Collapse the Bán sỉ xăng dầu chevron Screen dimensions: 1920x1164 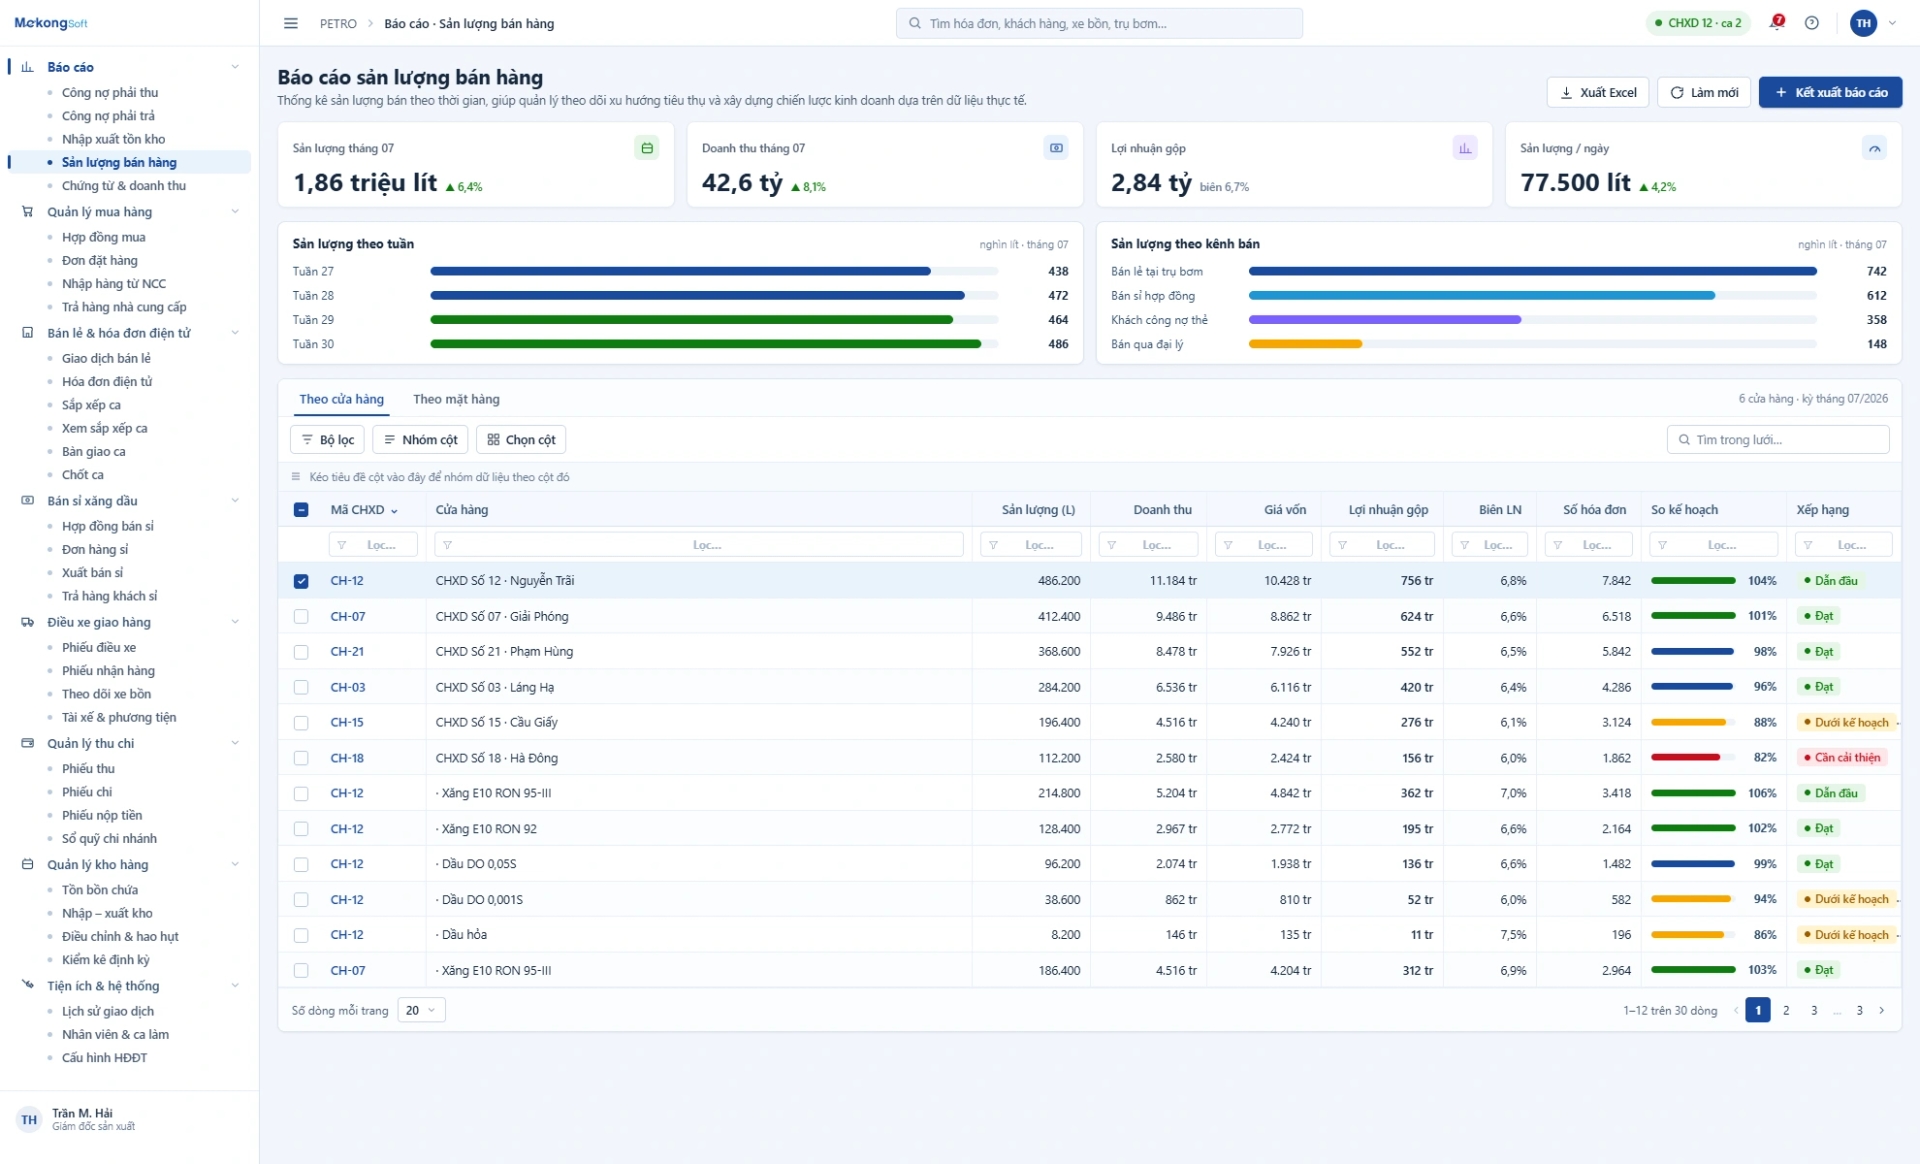[235, 501]
